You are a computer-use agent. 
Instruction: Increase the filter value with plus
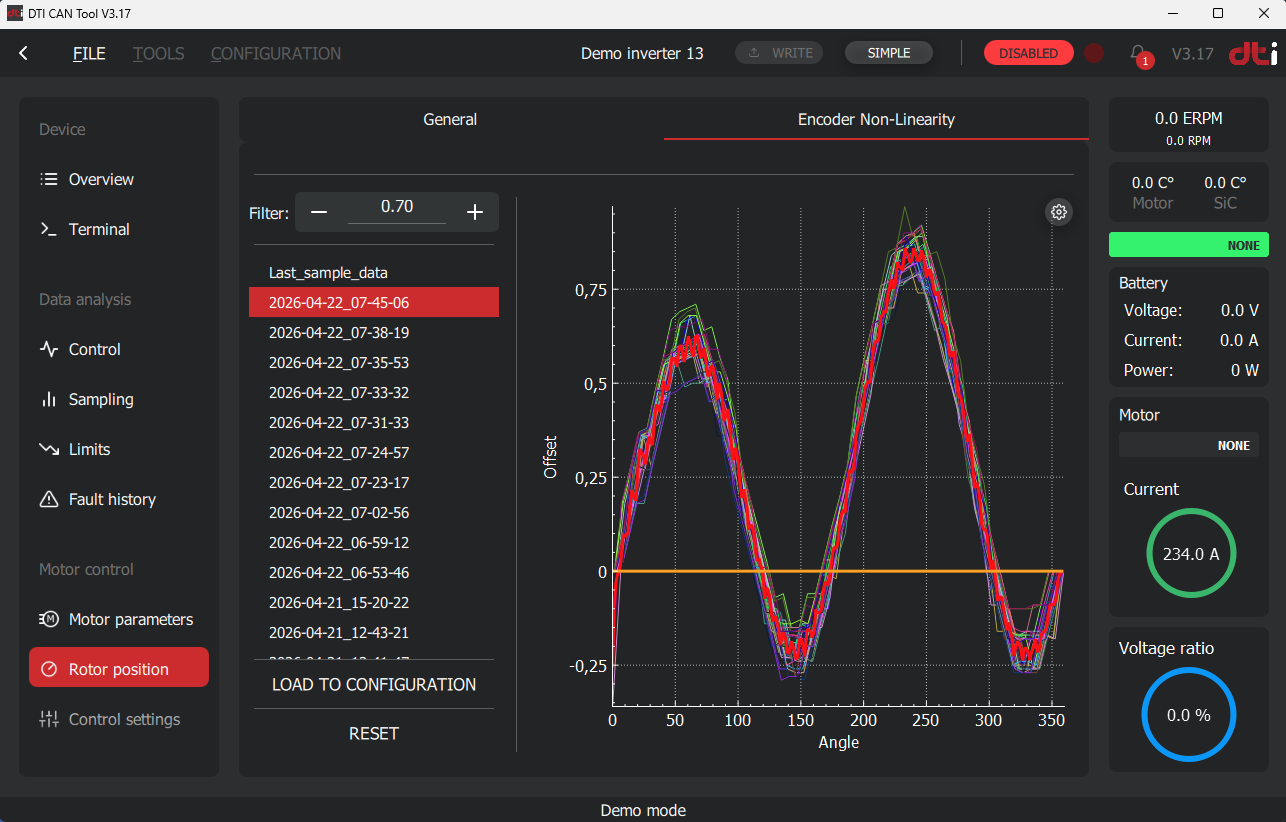[475, 212]
